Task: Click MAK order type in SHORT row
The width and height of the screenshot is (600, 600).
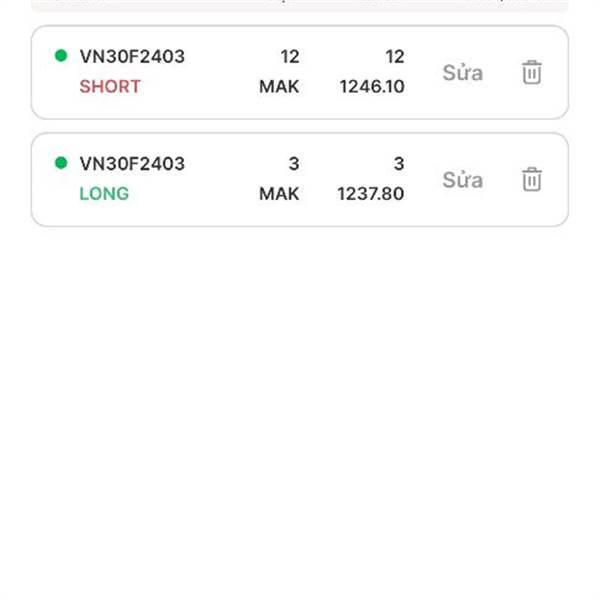Action: [279, 86]
